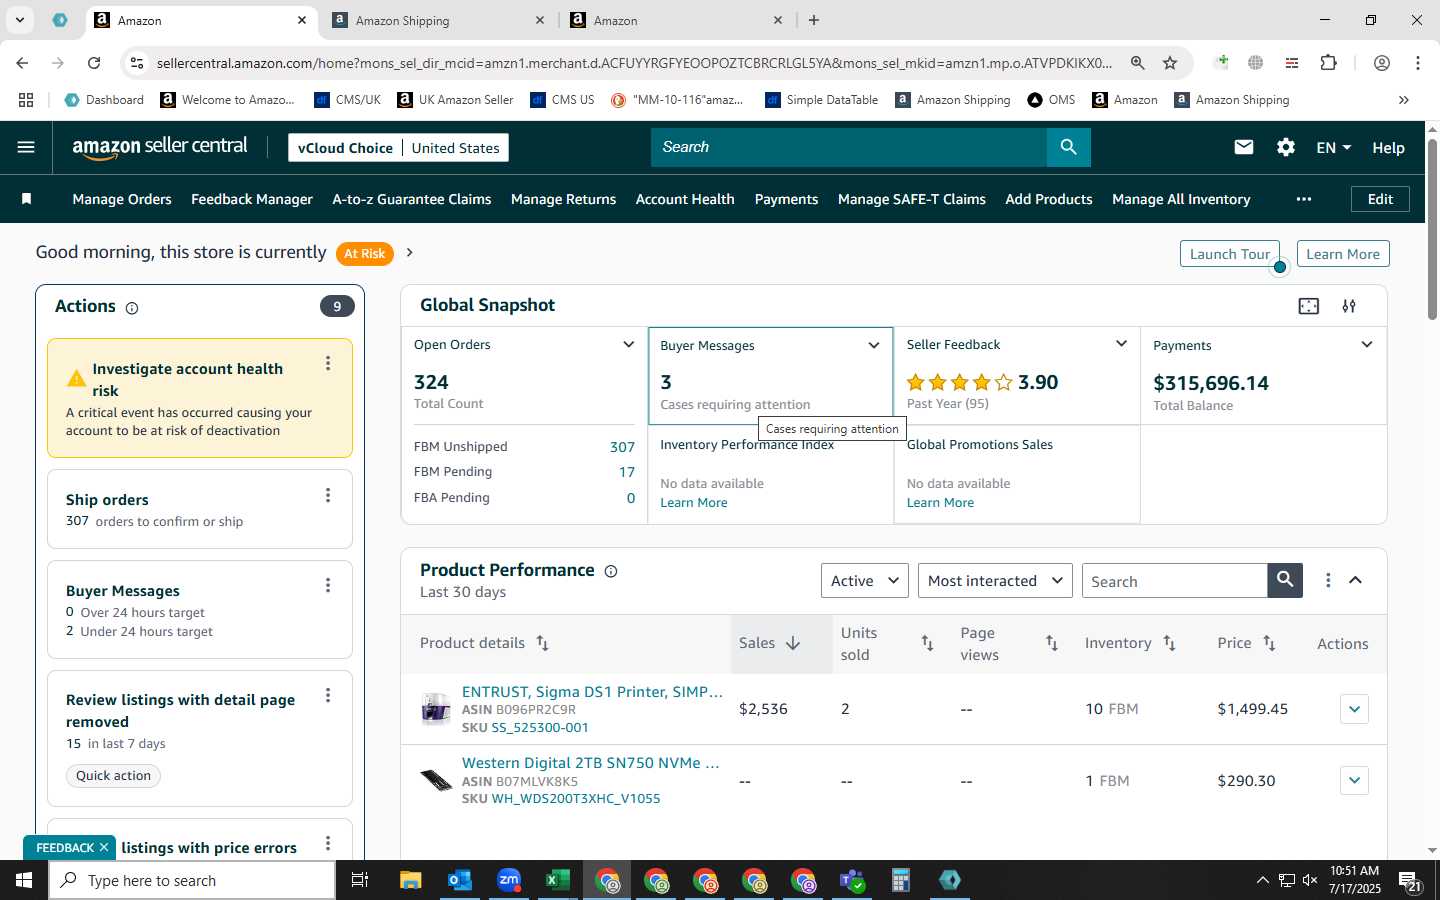Close the FEEDBACK tab with X
Viewport: 1440px width, 900px height.
tap(104, 847)
